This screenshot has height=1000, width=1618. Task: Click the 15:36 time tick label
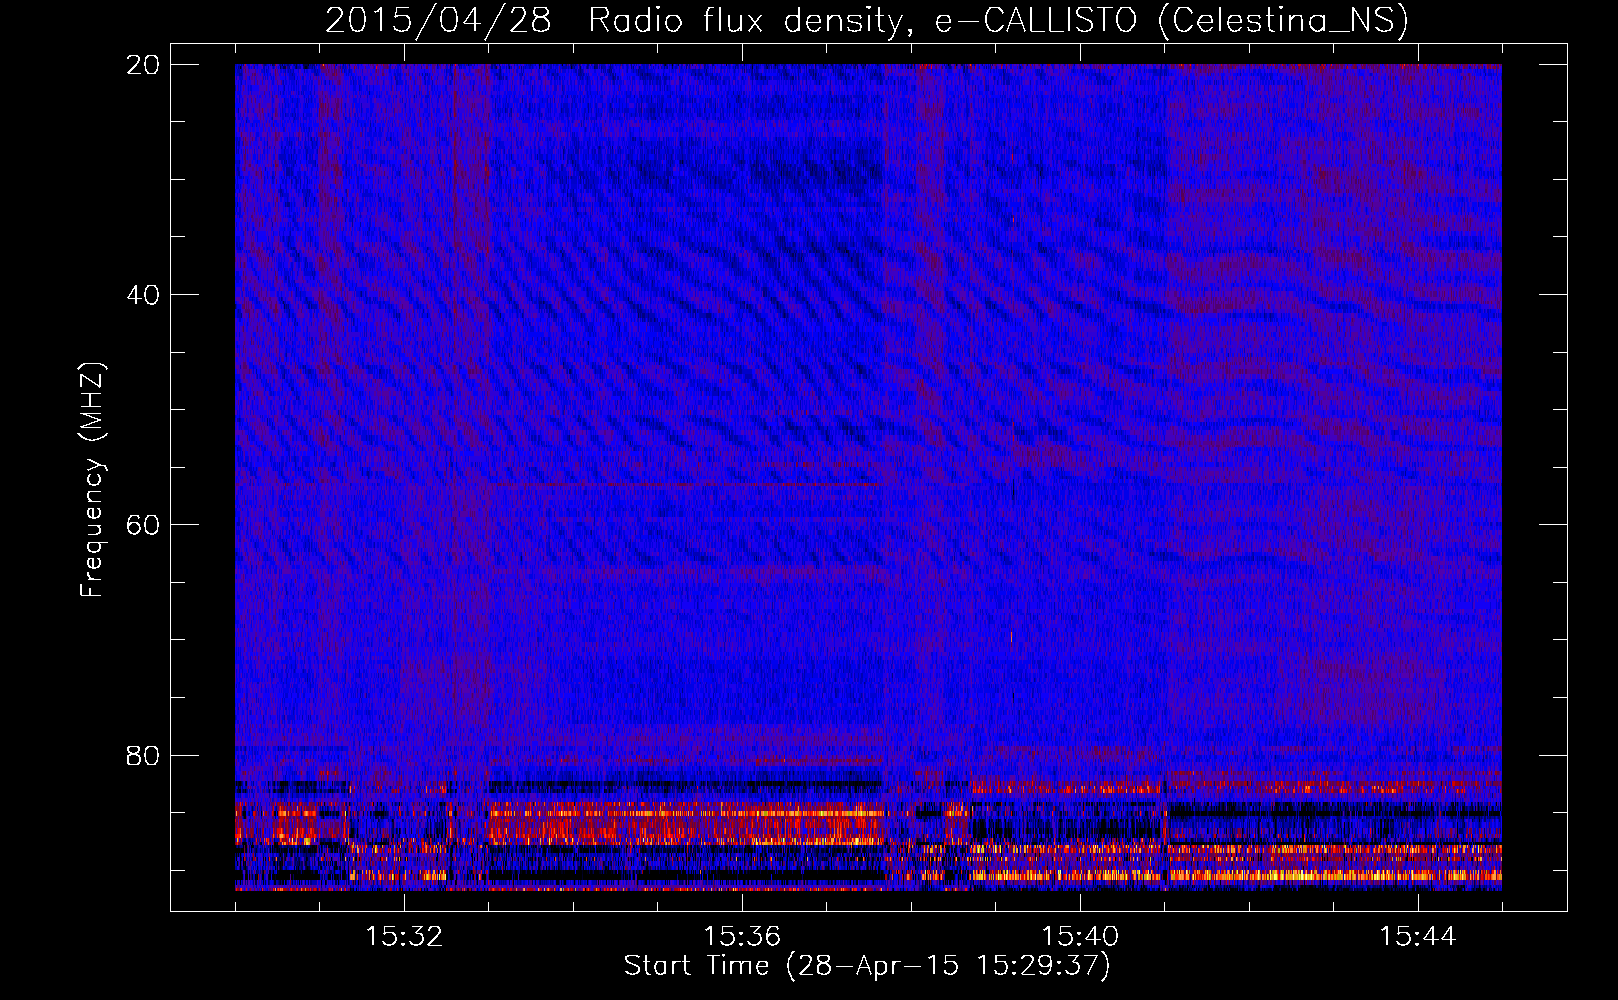pyautogui.click(x=742, y=936)
